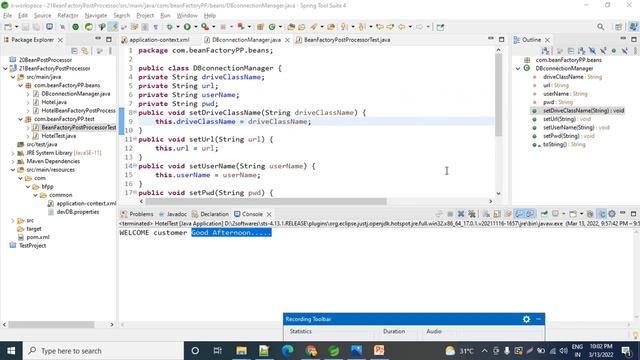
Task: Collapse com.beanFactoryPP.beans package
Action: tap(20, 85)
